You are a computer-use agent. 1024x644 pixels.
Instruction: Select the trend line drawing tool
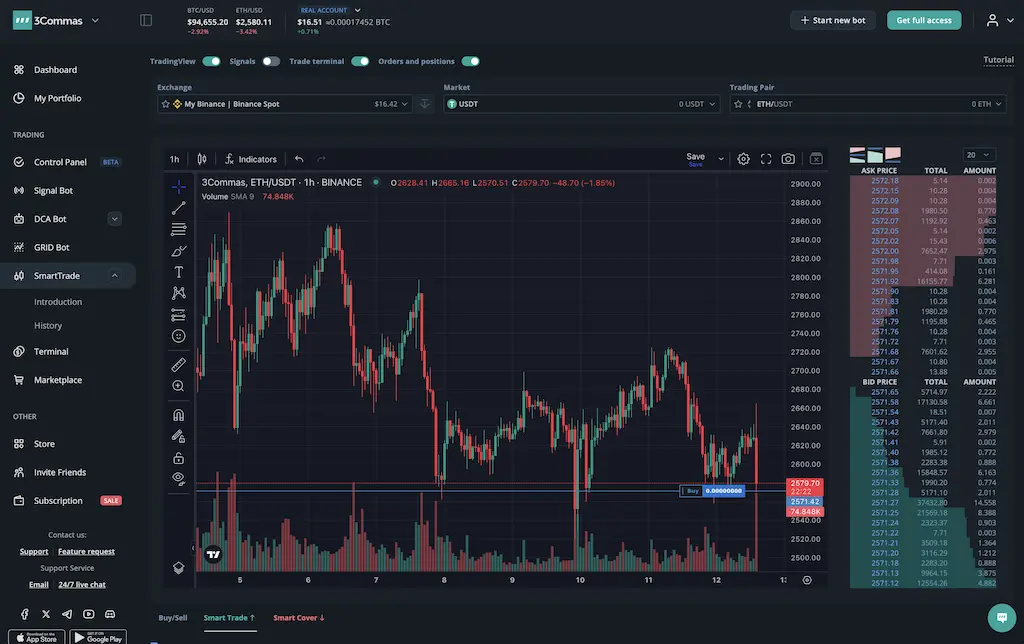point(179,208)
